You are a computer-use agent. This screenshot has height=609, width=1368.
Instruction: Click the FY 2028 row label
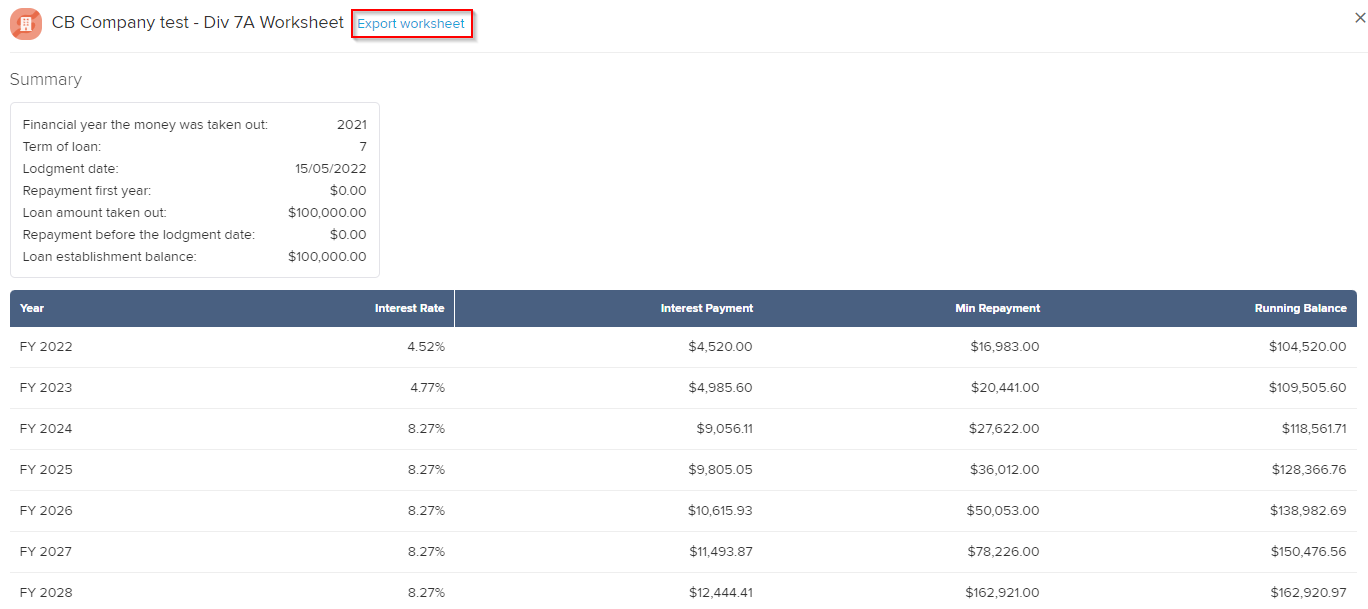pyautogui.click(x=46, y=593)
